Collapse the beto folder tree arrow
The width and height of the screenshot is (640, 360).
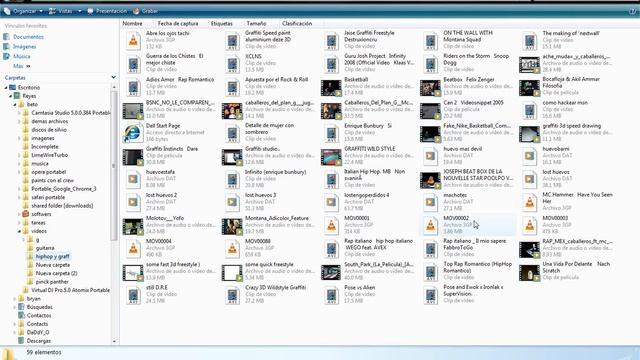tap(15, 104)
